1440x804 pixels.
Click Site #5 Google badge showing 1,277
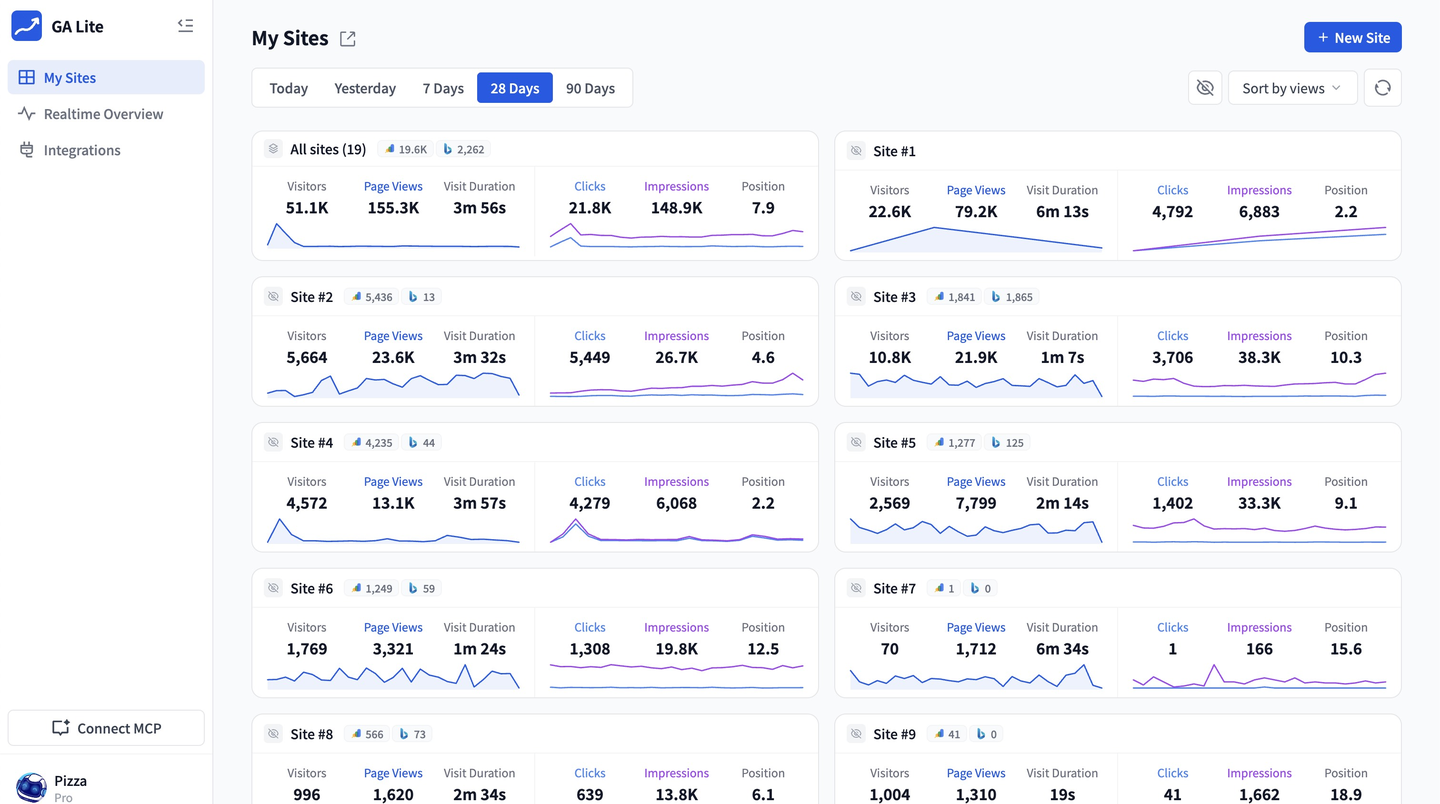click(x=954, y=442)
